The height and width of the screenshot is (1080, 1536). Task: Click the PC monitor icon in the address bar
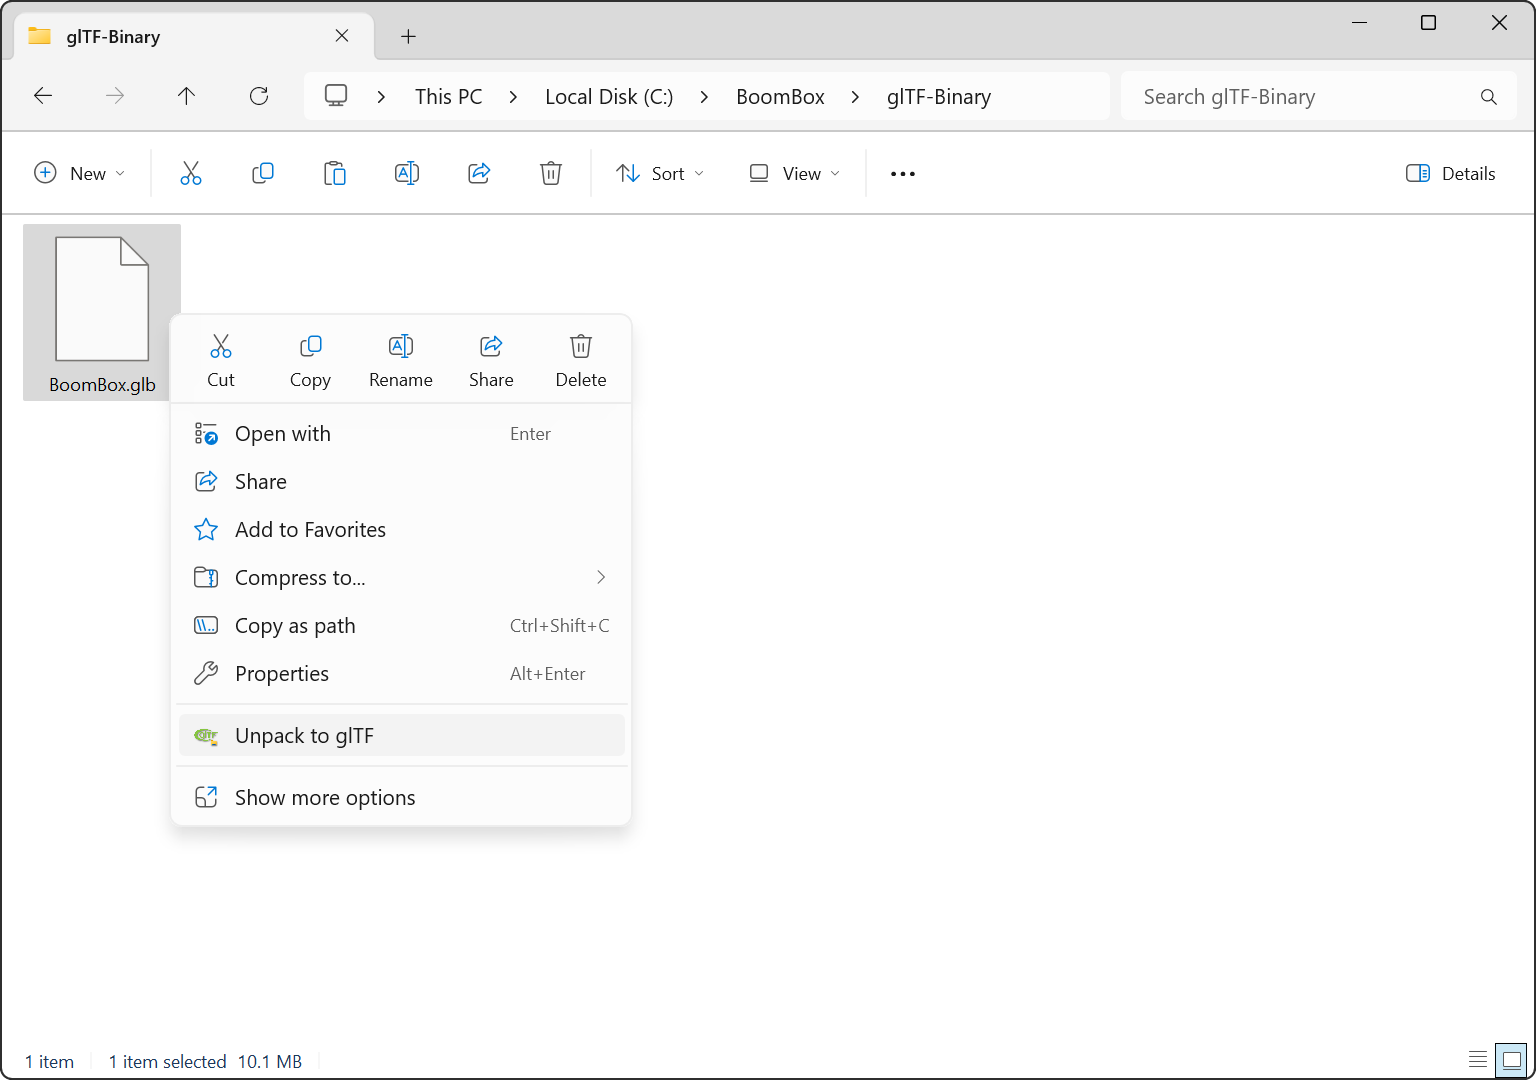coord(336,96)
